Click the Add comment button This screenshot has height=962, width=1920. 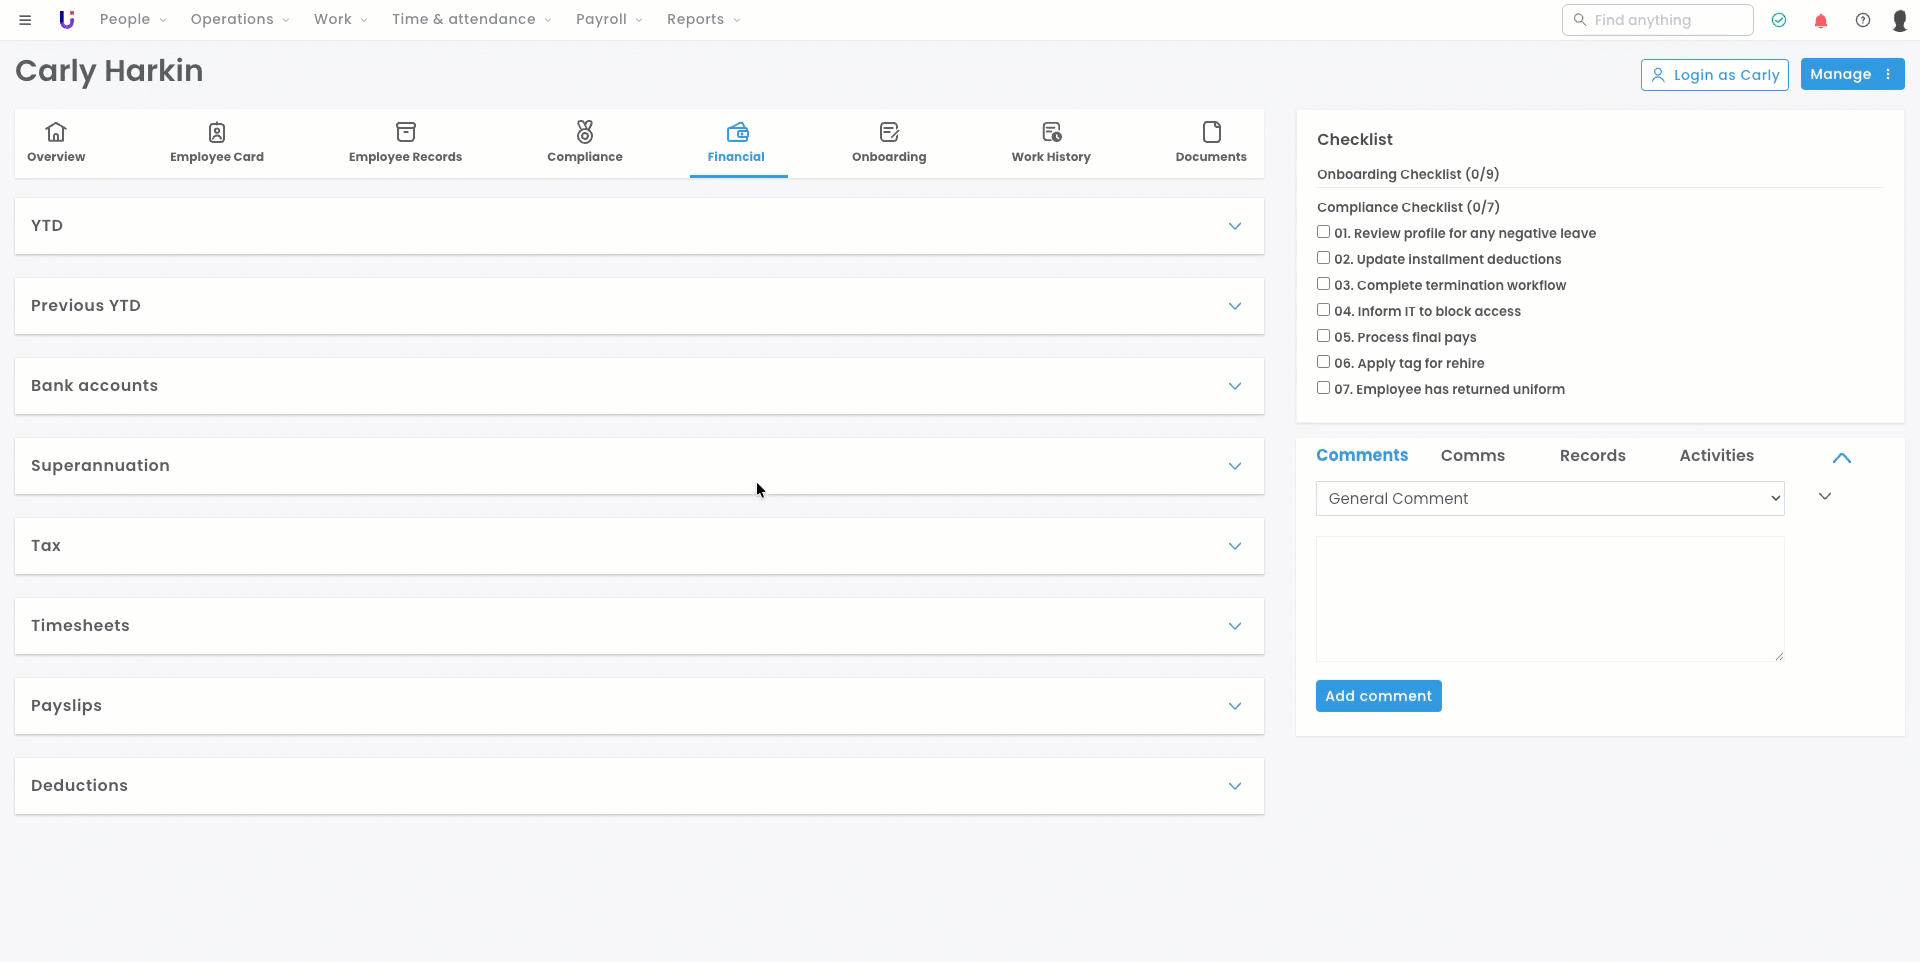pos(1379,696)
